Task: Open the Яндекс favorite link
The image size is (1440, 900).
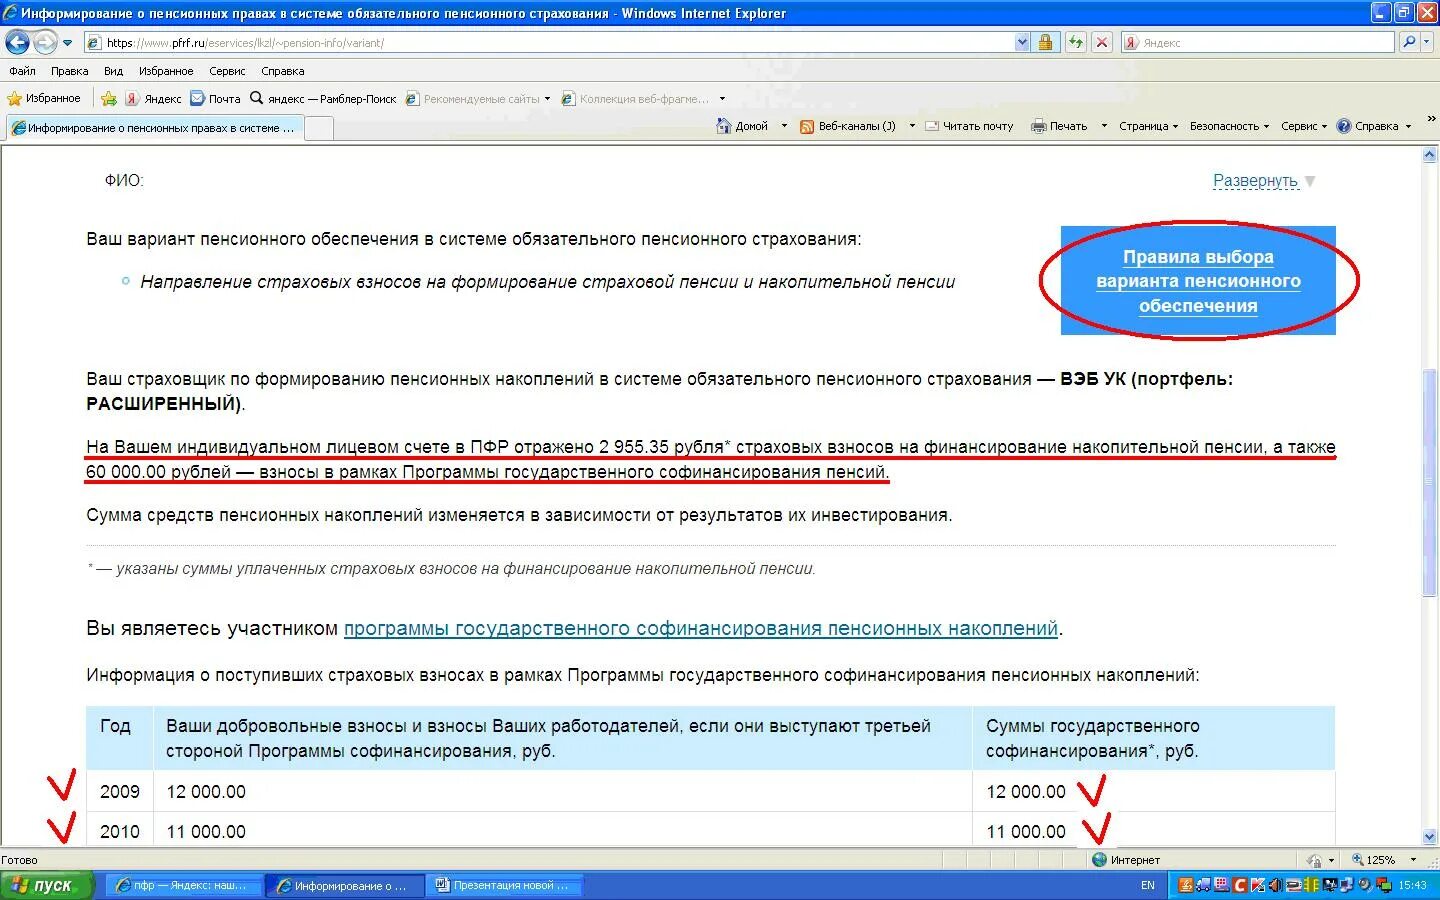Action: (x=153, y=98)
